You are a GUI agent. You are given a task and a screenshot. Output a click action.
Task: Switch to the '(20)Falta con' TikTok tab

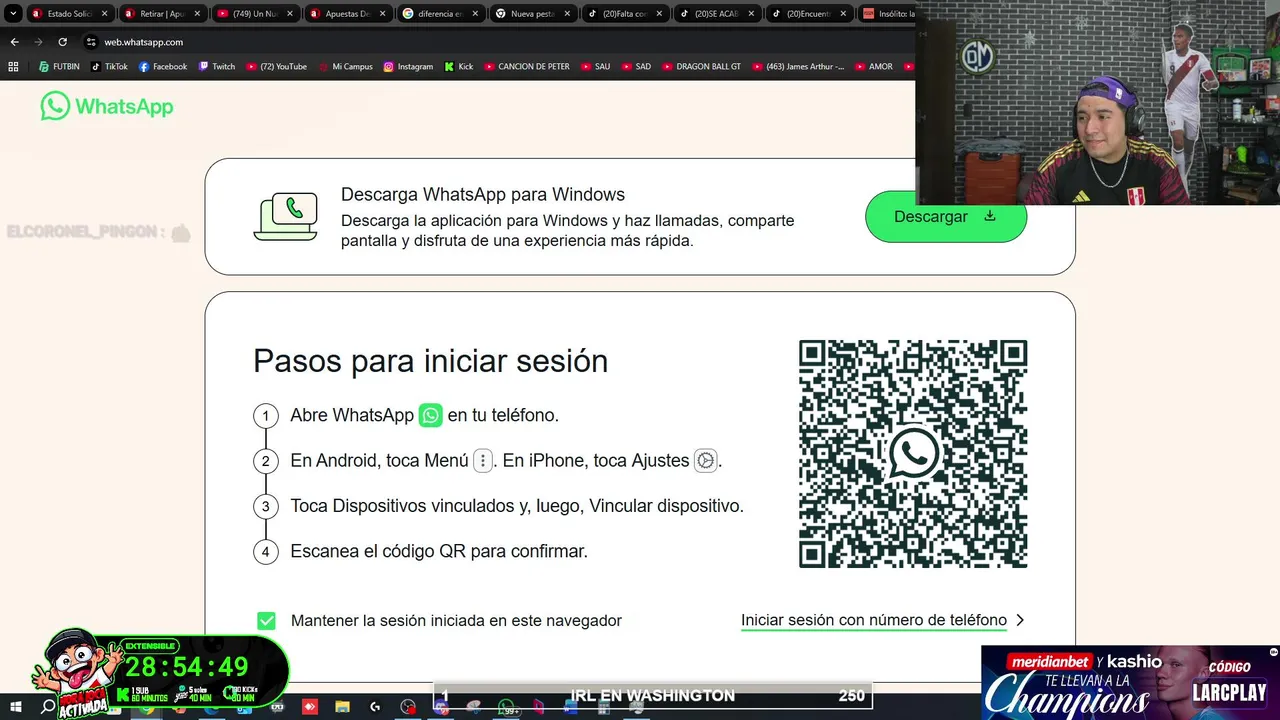[625, 14]
